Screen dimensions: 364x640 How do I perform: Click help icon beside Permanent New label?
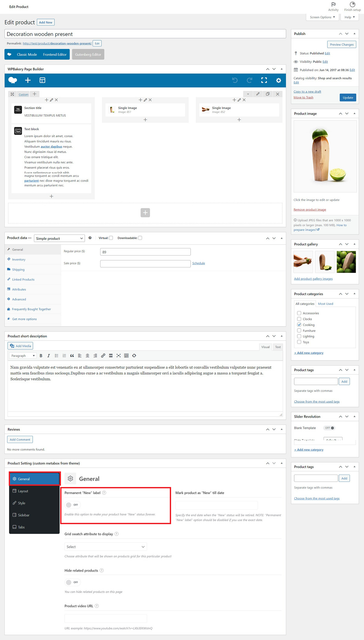point(104,493)
